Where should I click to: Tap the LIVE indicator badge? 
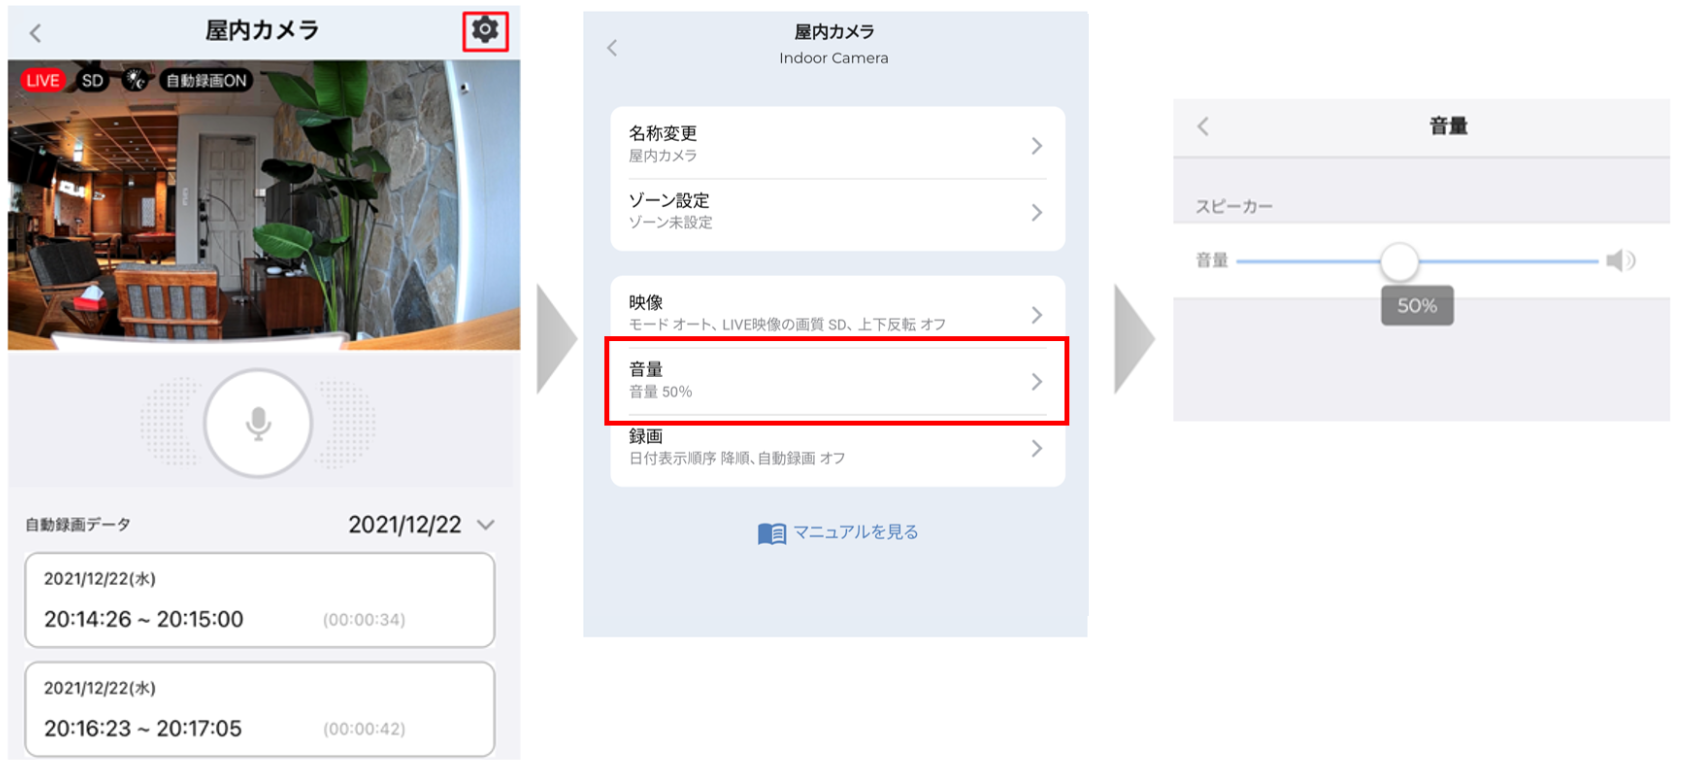coord(43,81)
